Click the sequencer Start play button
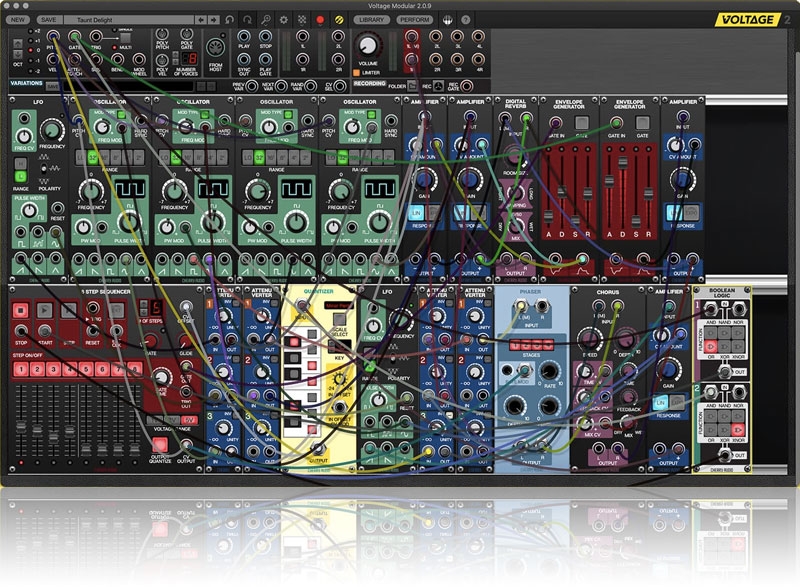This screenshot has width=800, height=587. (x=44, y=310)
